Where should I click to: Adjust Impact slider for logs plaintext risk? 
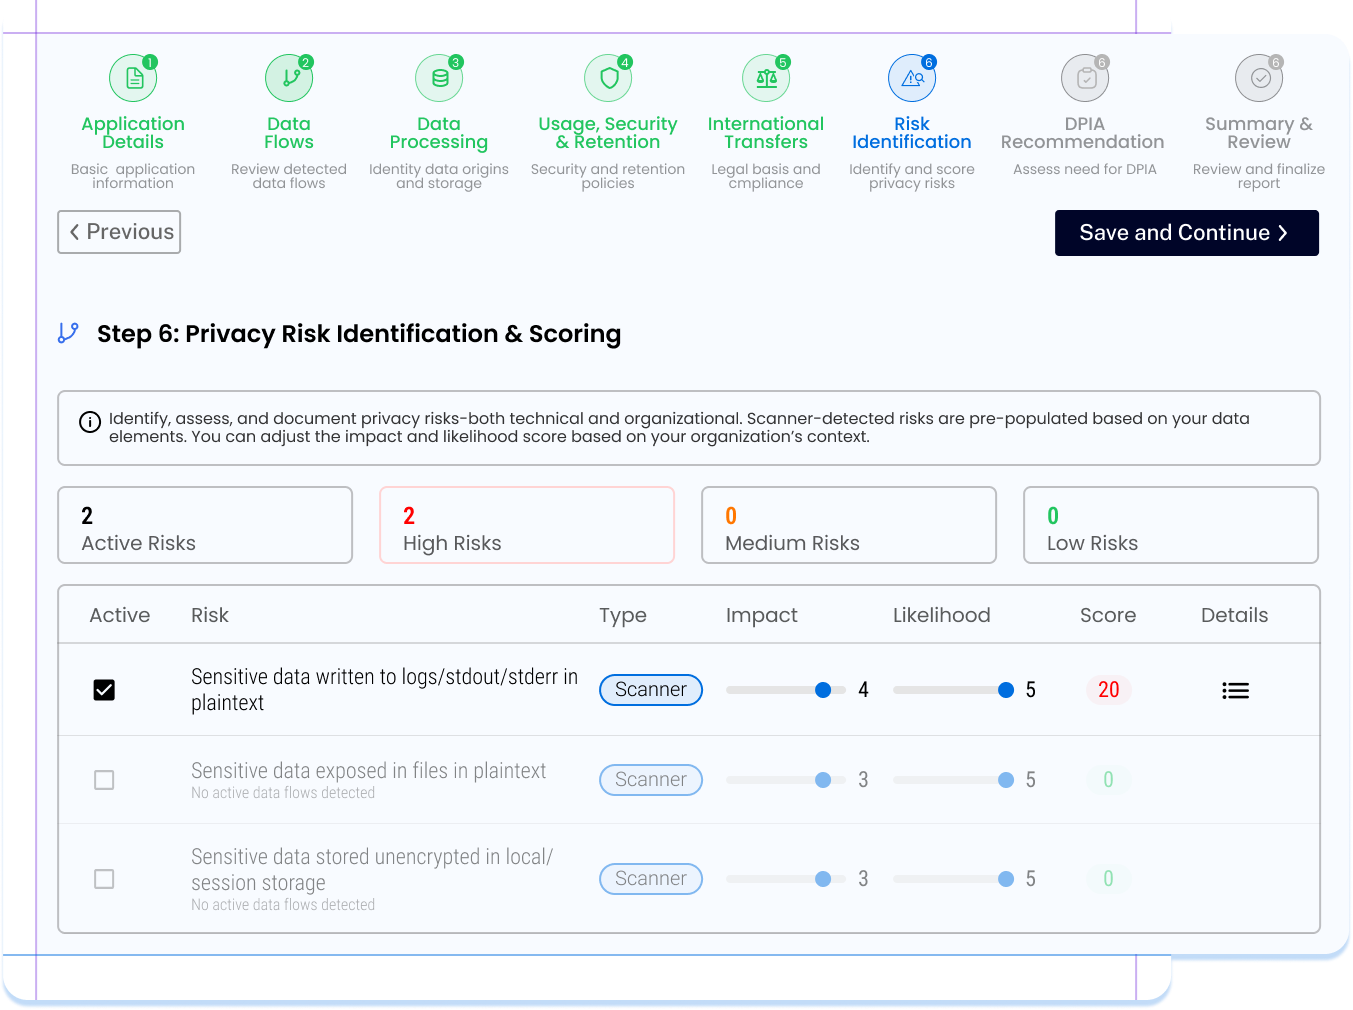823,690
